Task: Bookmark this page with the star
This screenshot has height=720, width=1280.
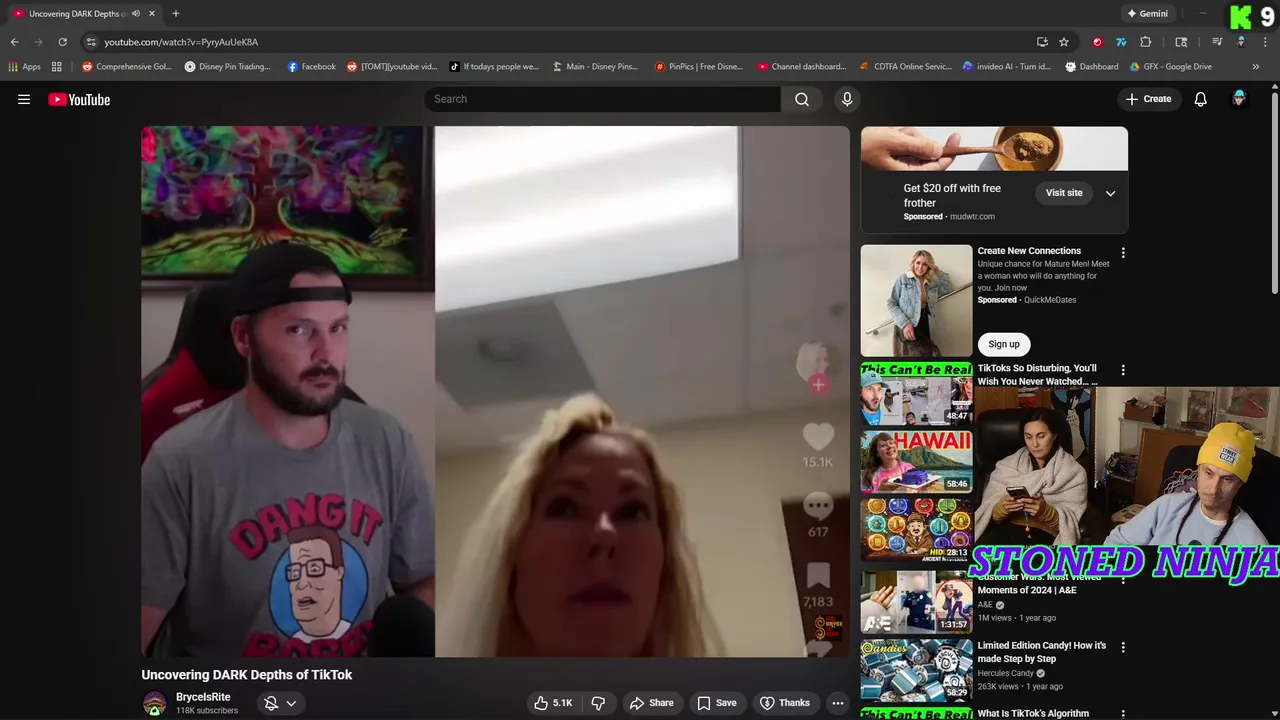Action: pos(1064,42)
